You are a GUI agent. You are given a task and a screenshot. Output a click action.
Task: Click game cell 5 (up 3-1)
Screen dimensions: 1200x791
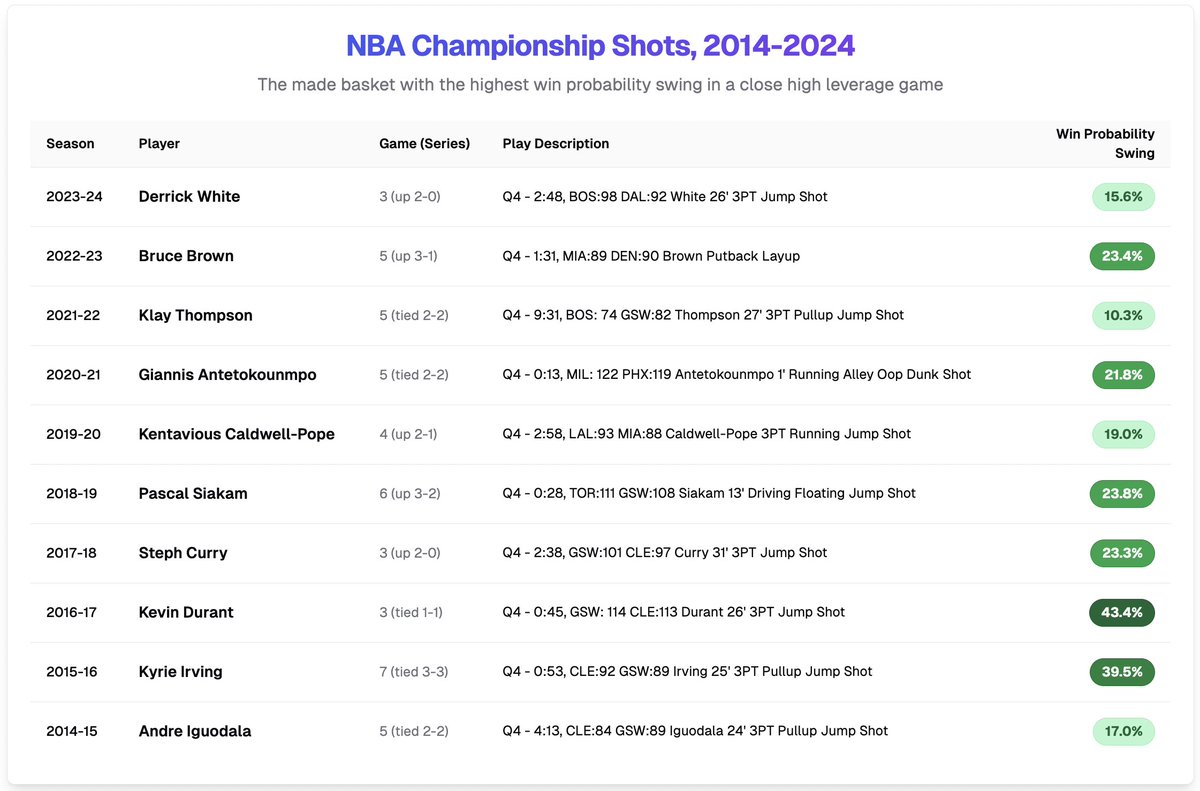(408, 256)
